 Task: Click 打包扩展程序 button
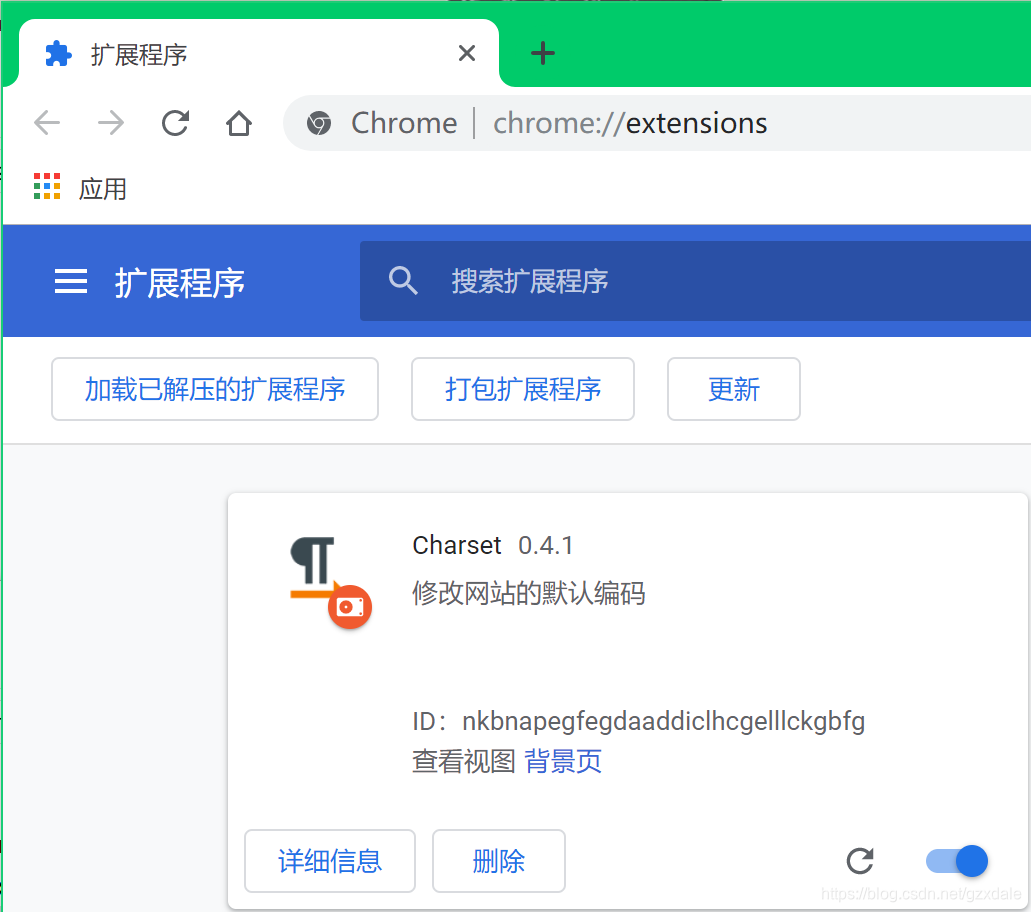click(x=523, y=389)
